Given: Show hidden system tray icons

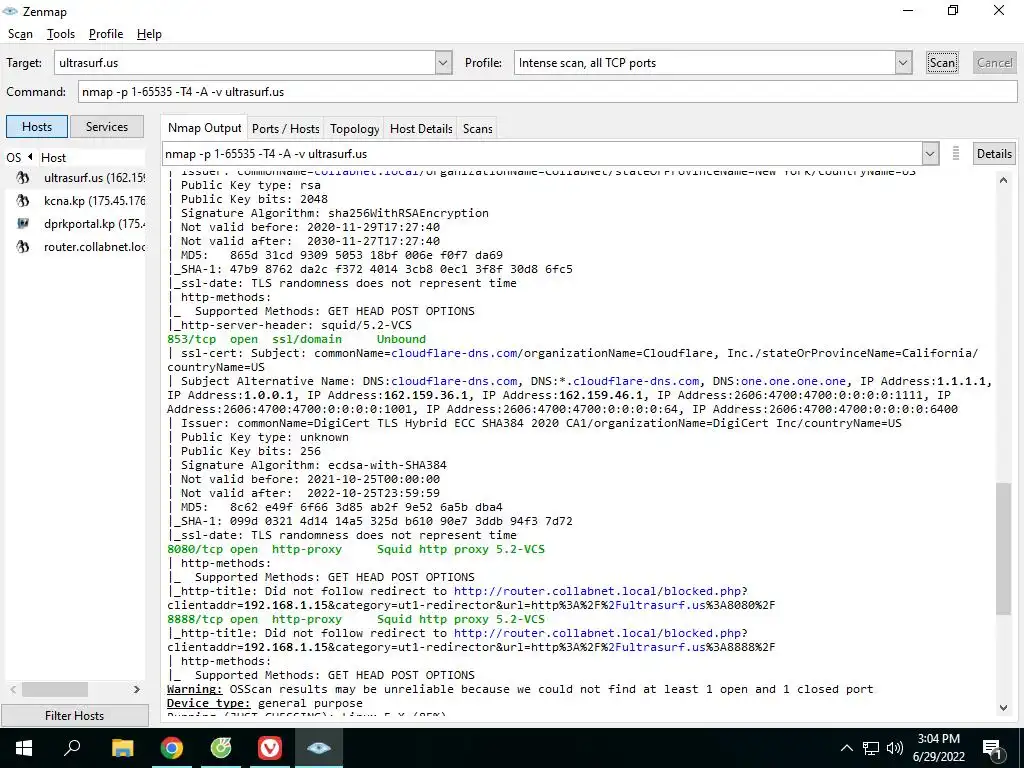Looking at the screenshot, I should tap(846, 748).
